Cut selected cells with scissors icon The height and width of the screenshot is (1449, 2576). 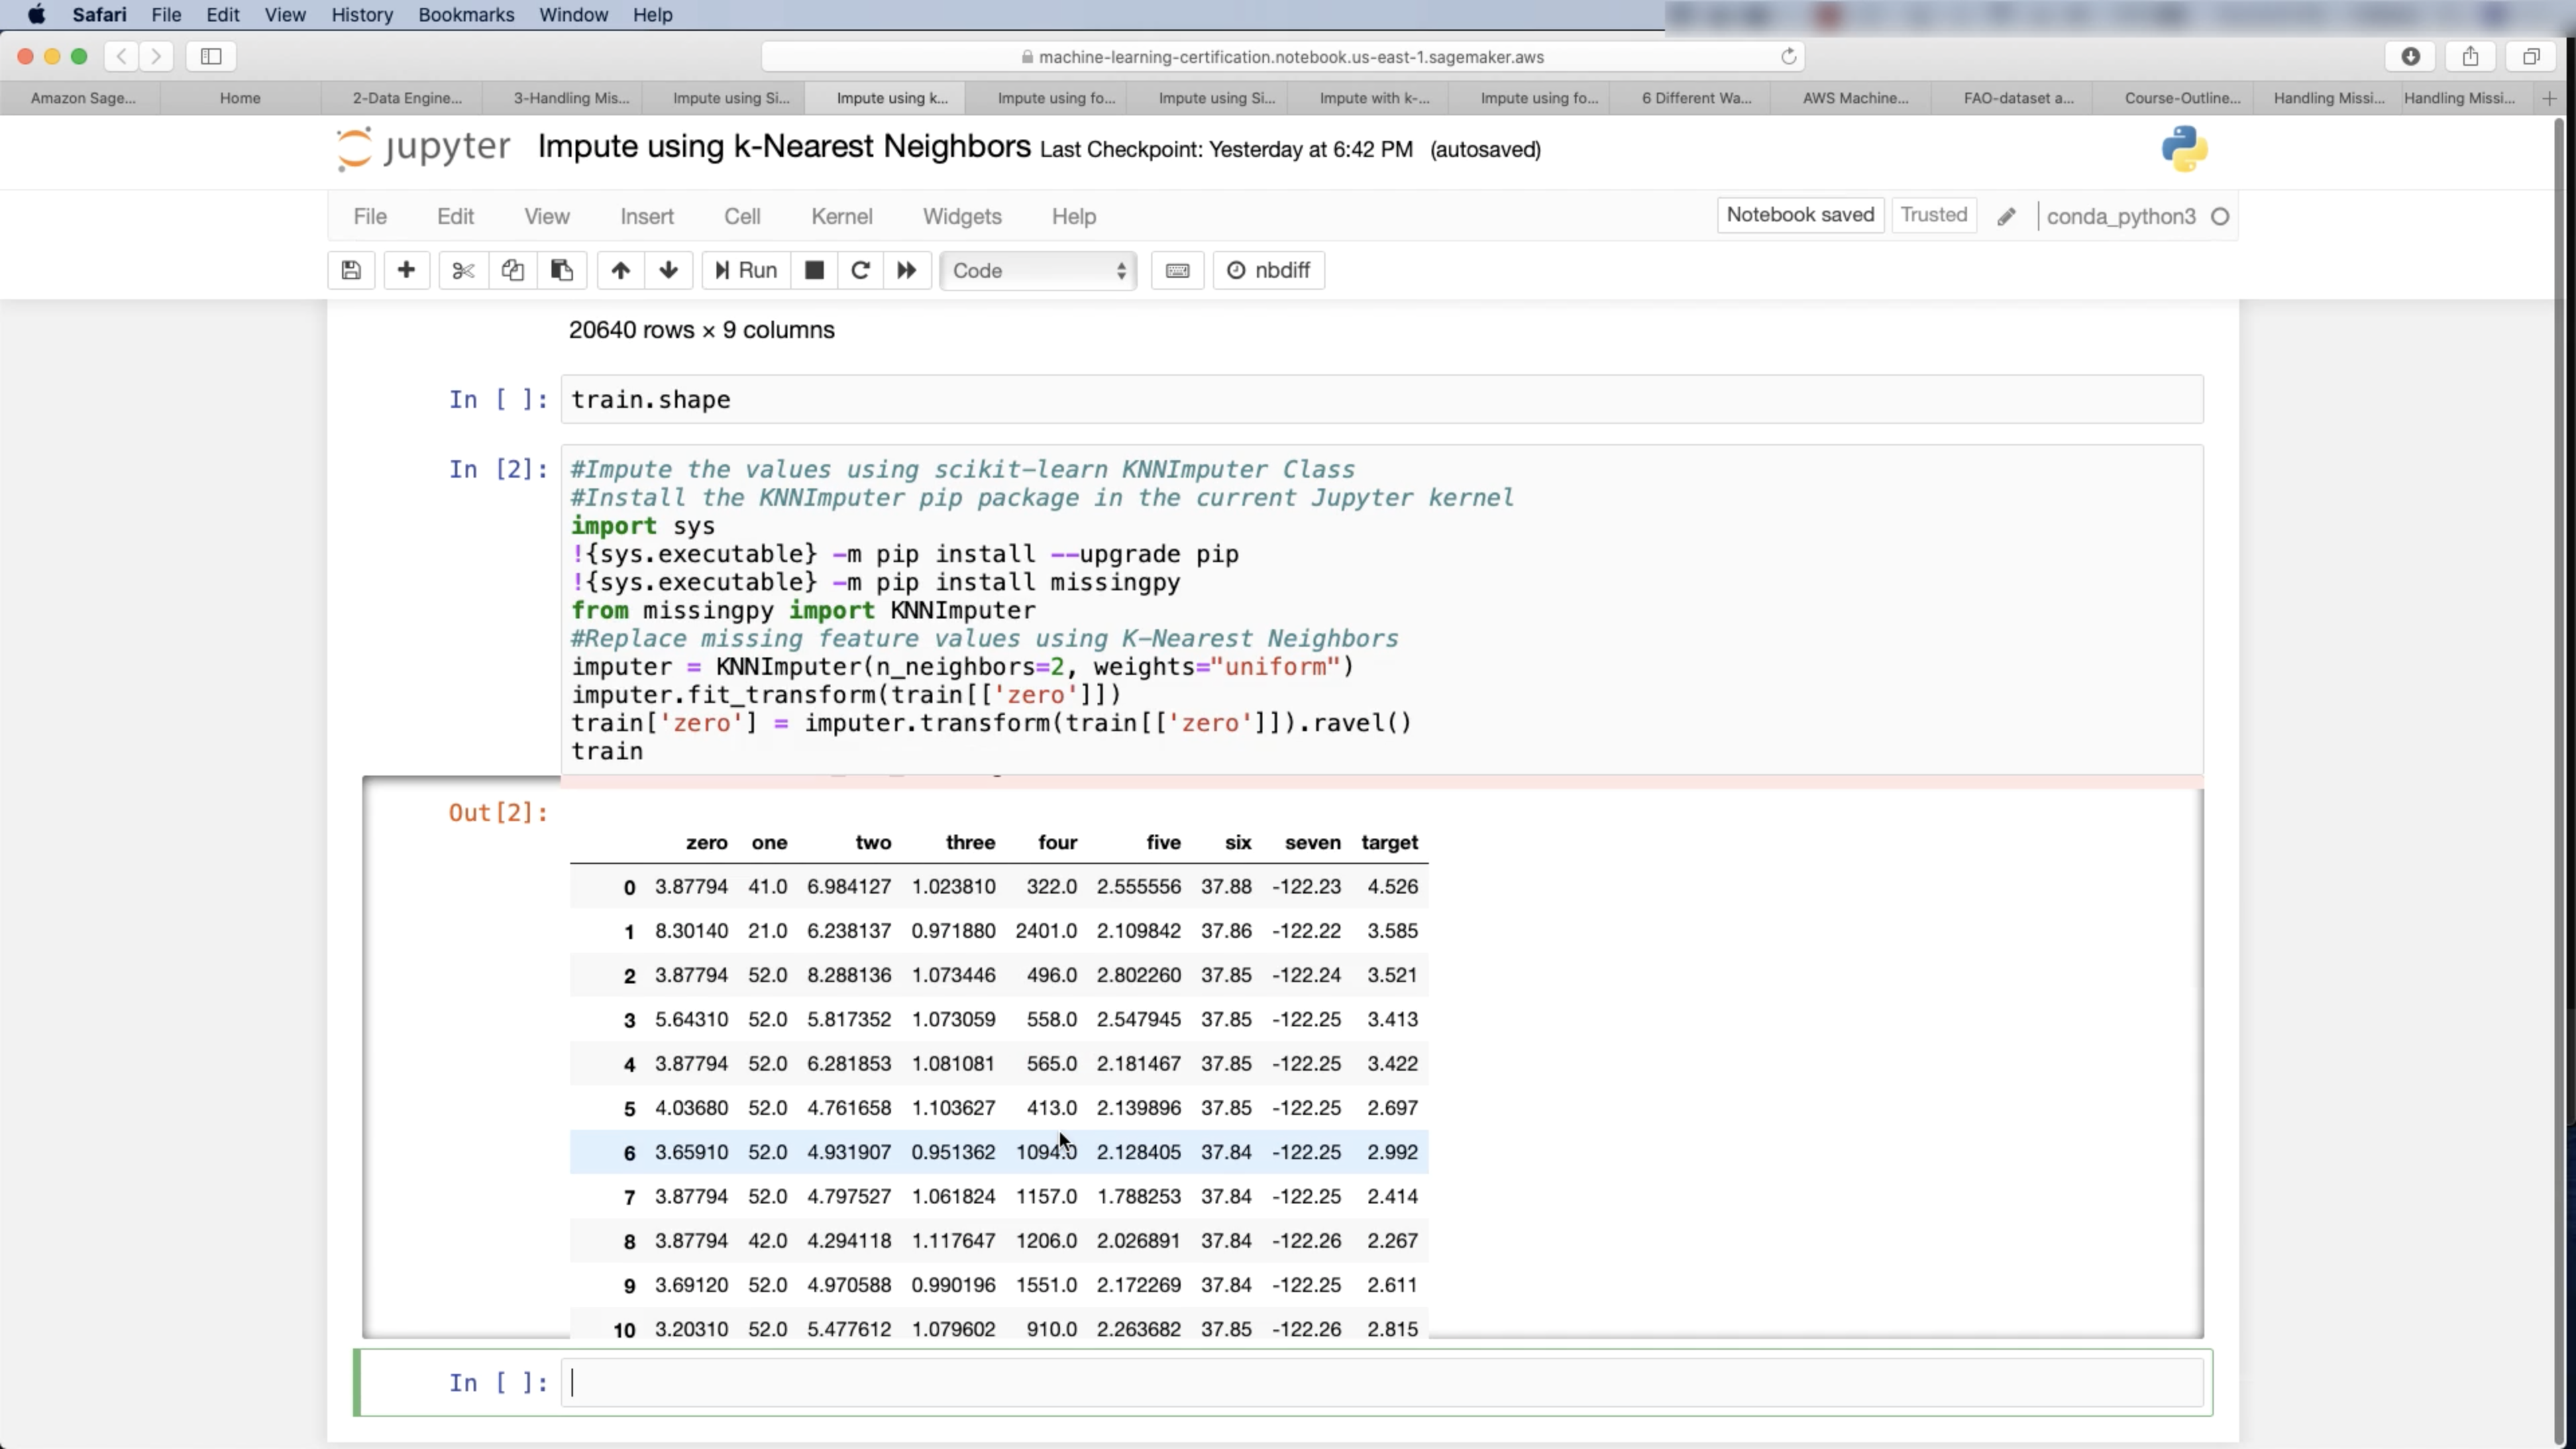tap(463, 270)
